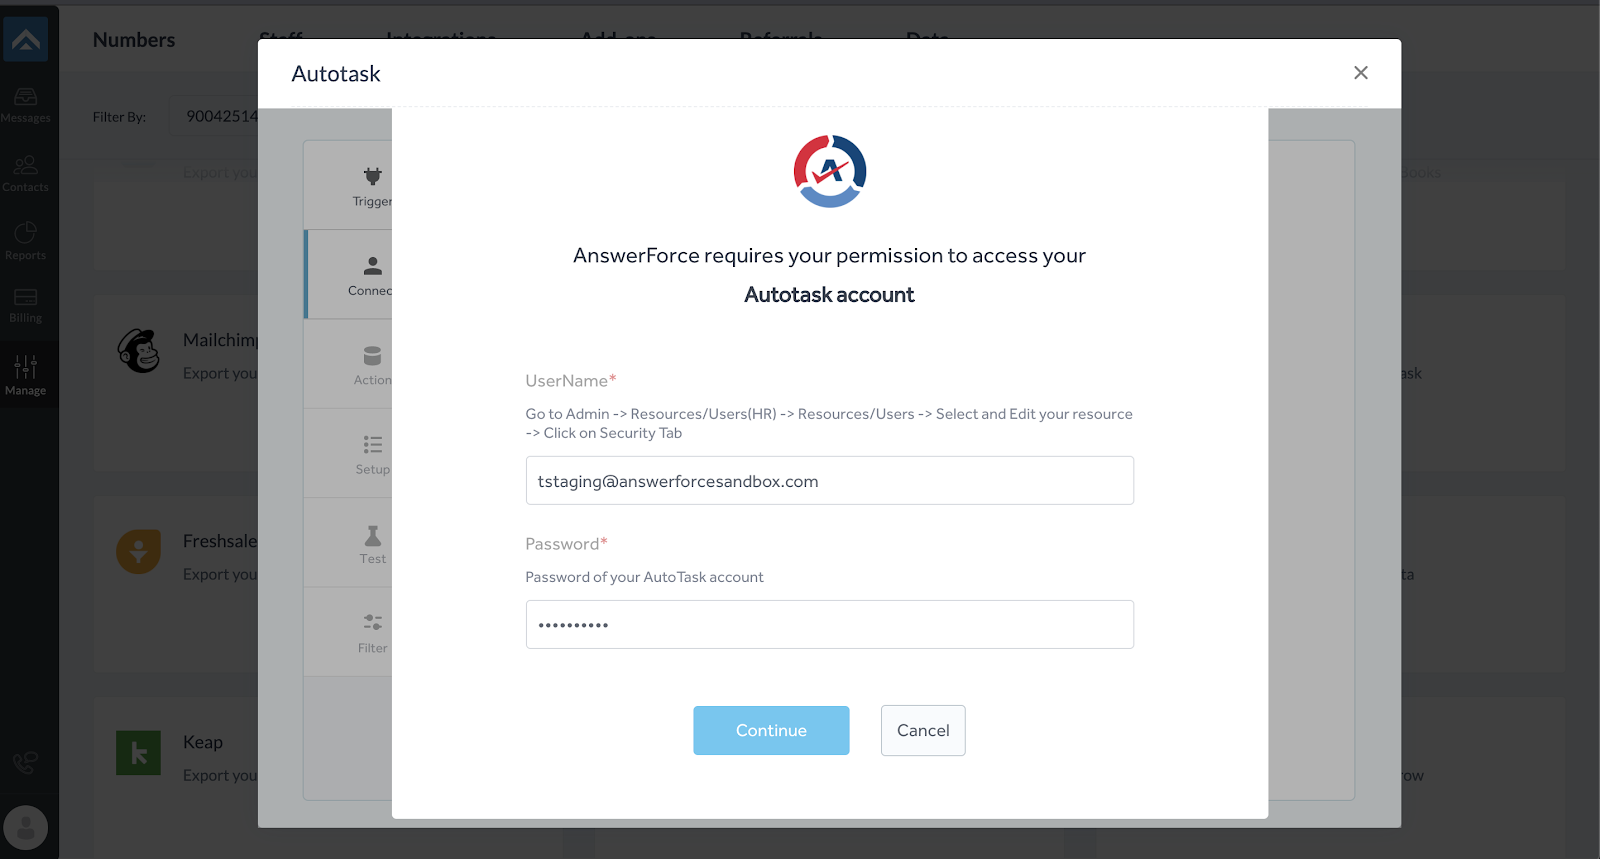
Task: Click the Freshsales logo icon
Action: [139, 551]
